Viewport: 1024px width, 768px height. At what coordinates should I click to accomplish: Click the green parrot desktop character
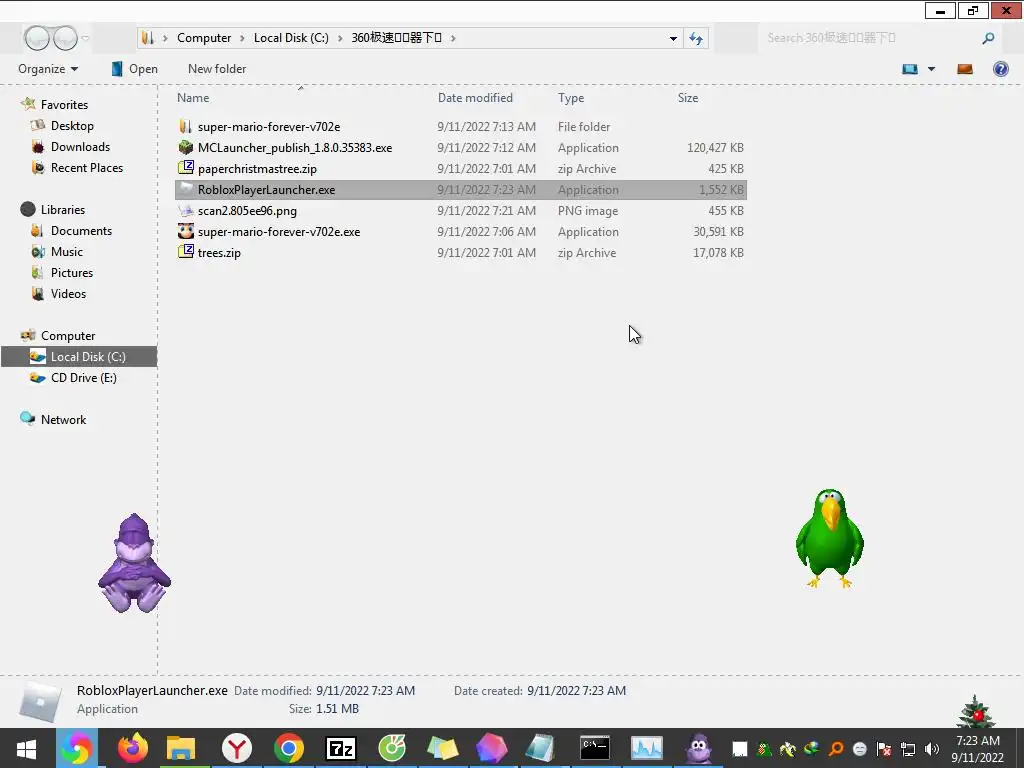pos(829,539)
